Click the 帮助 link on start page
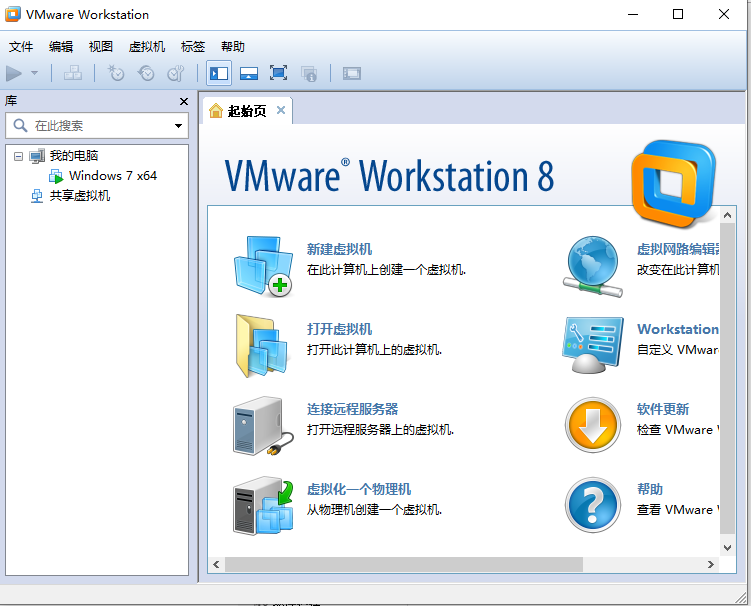Viewport: 751px width, 606px height. pyautogui.click(x=649, y=489)
